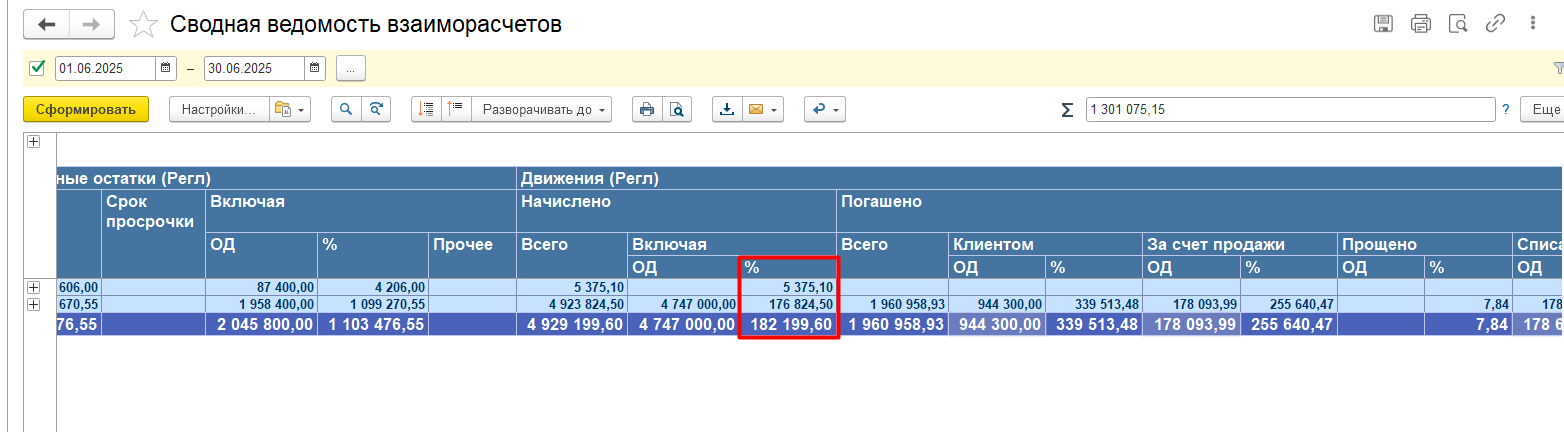Screen dimensions: 1564x432
Task: Select cell with value 176 824,50
Action: [788, 304]
